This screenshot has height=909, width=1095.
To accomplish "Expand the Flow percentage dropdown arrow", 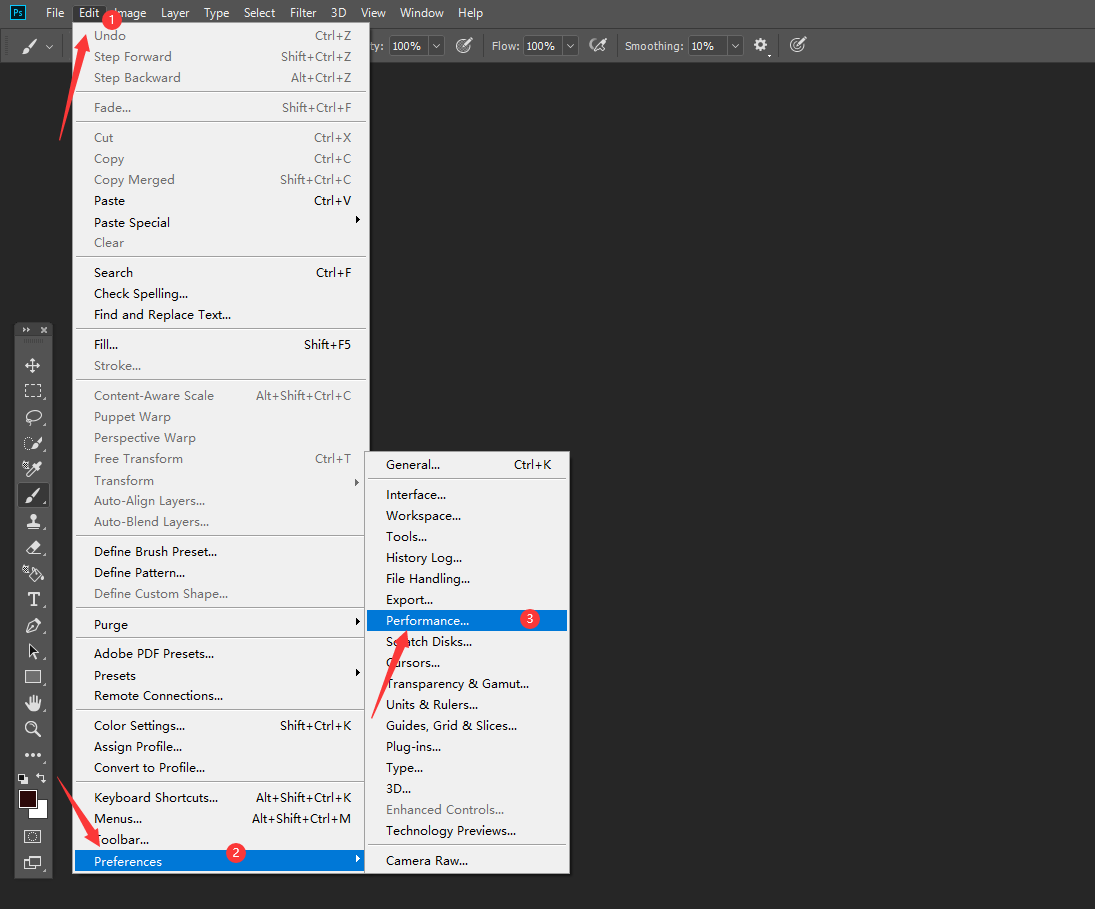I will click(571, 46).
